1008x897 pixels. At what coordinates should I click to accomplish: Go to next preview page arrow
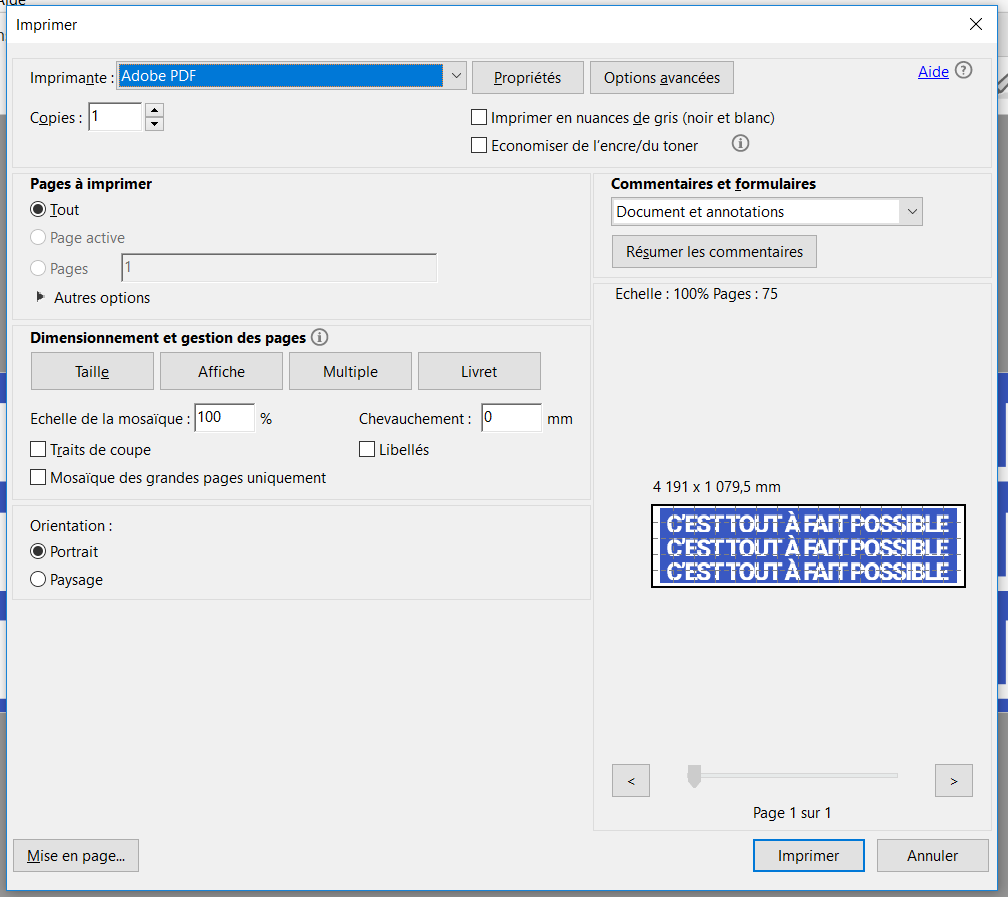(x=954, y=781)
